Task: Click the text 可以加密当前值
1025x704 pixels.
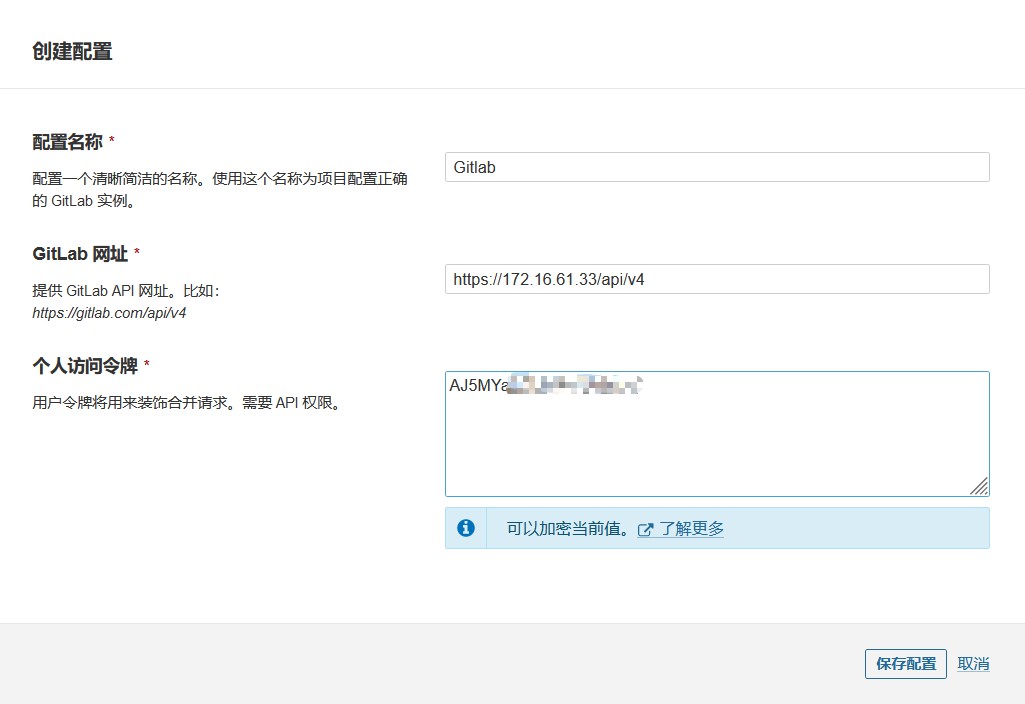Action: pos(569,528)
